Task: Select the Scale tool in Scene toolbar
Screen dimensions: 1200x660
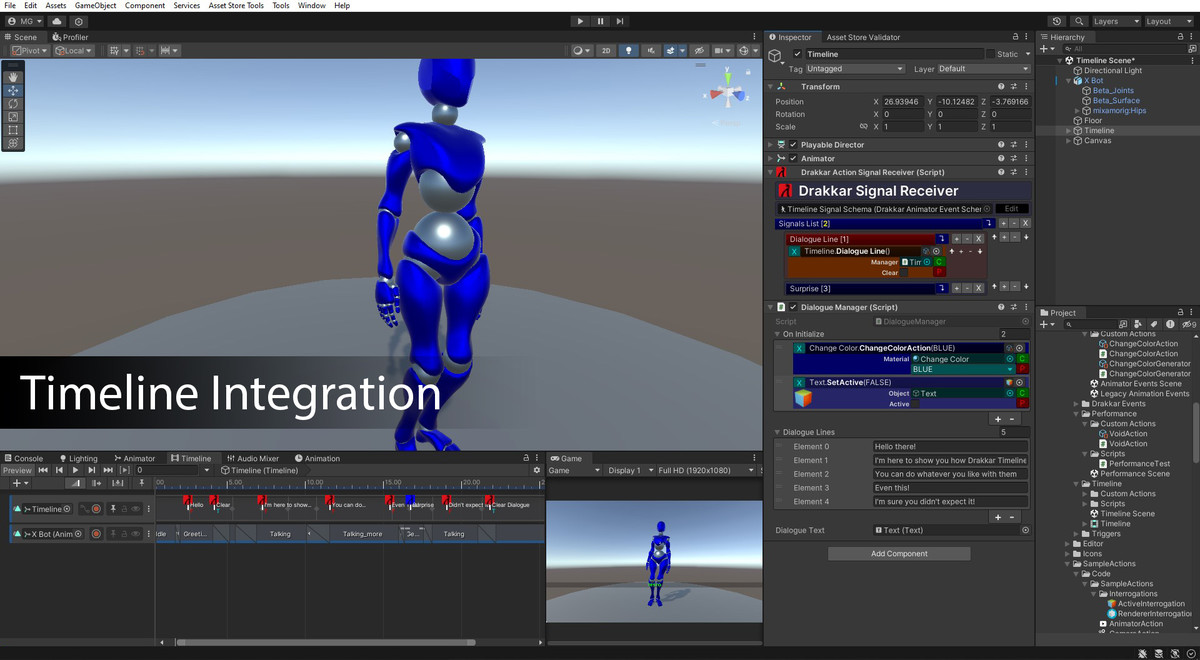Action: (13, 116)
